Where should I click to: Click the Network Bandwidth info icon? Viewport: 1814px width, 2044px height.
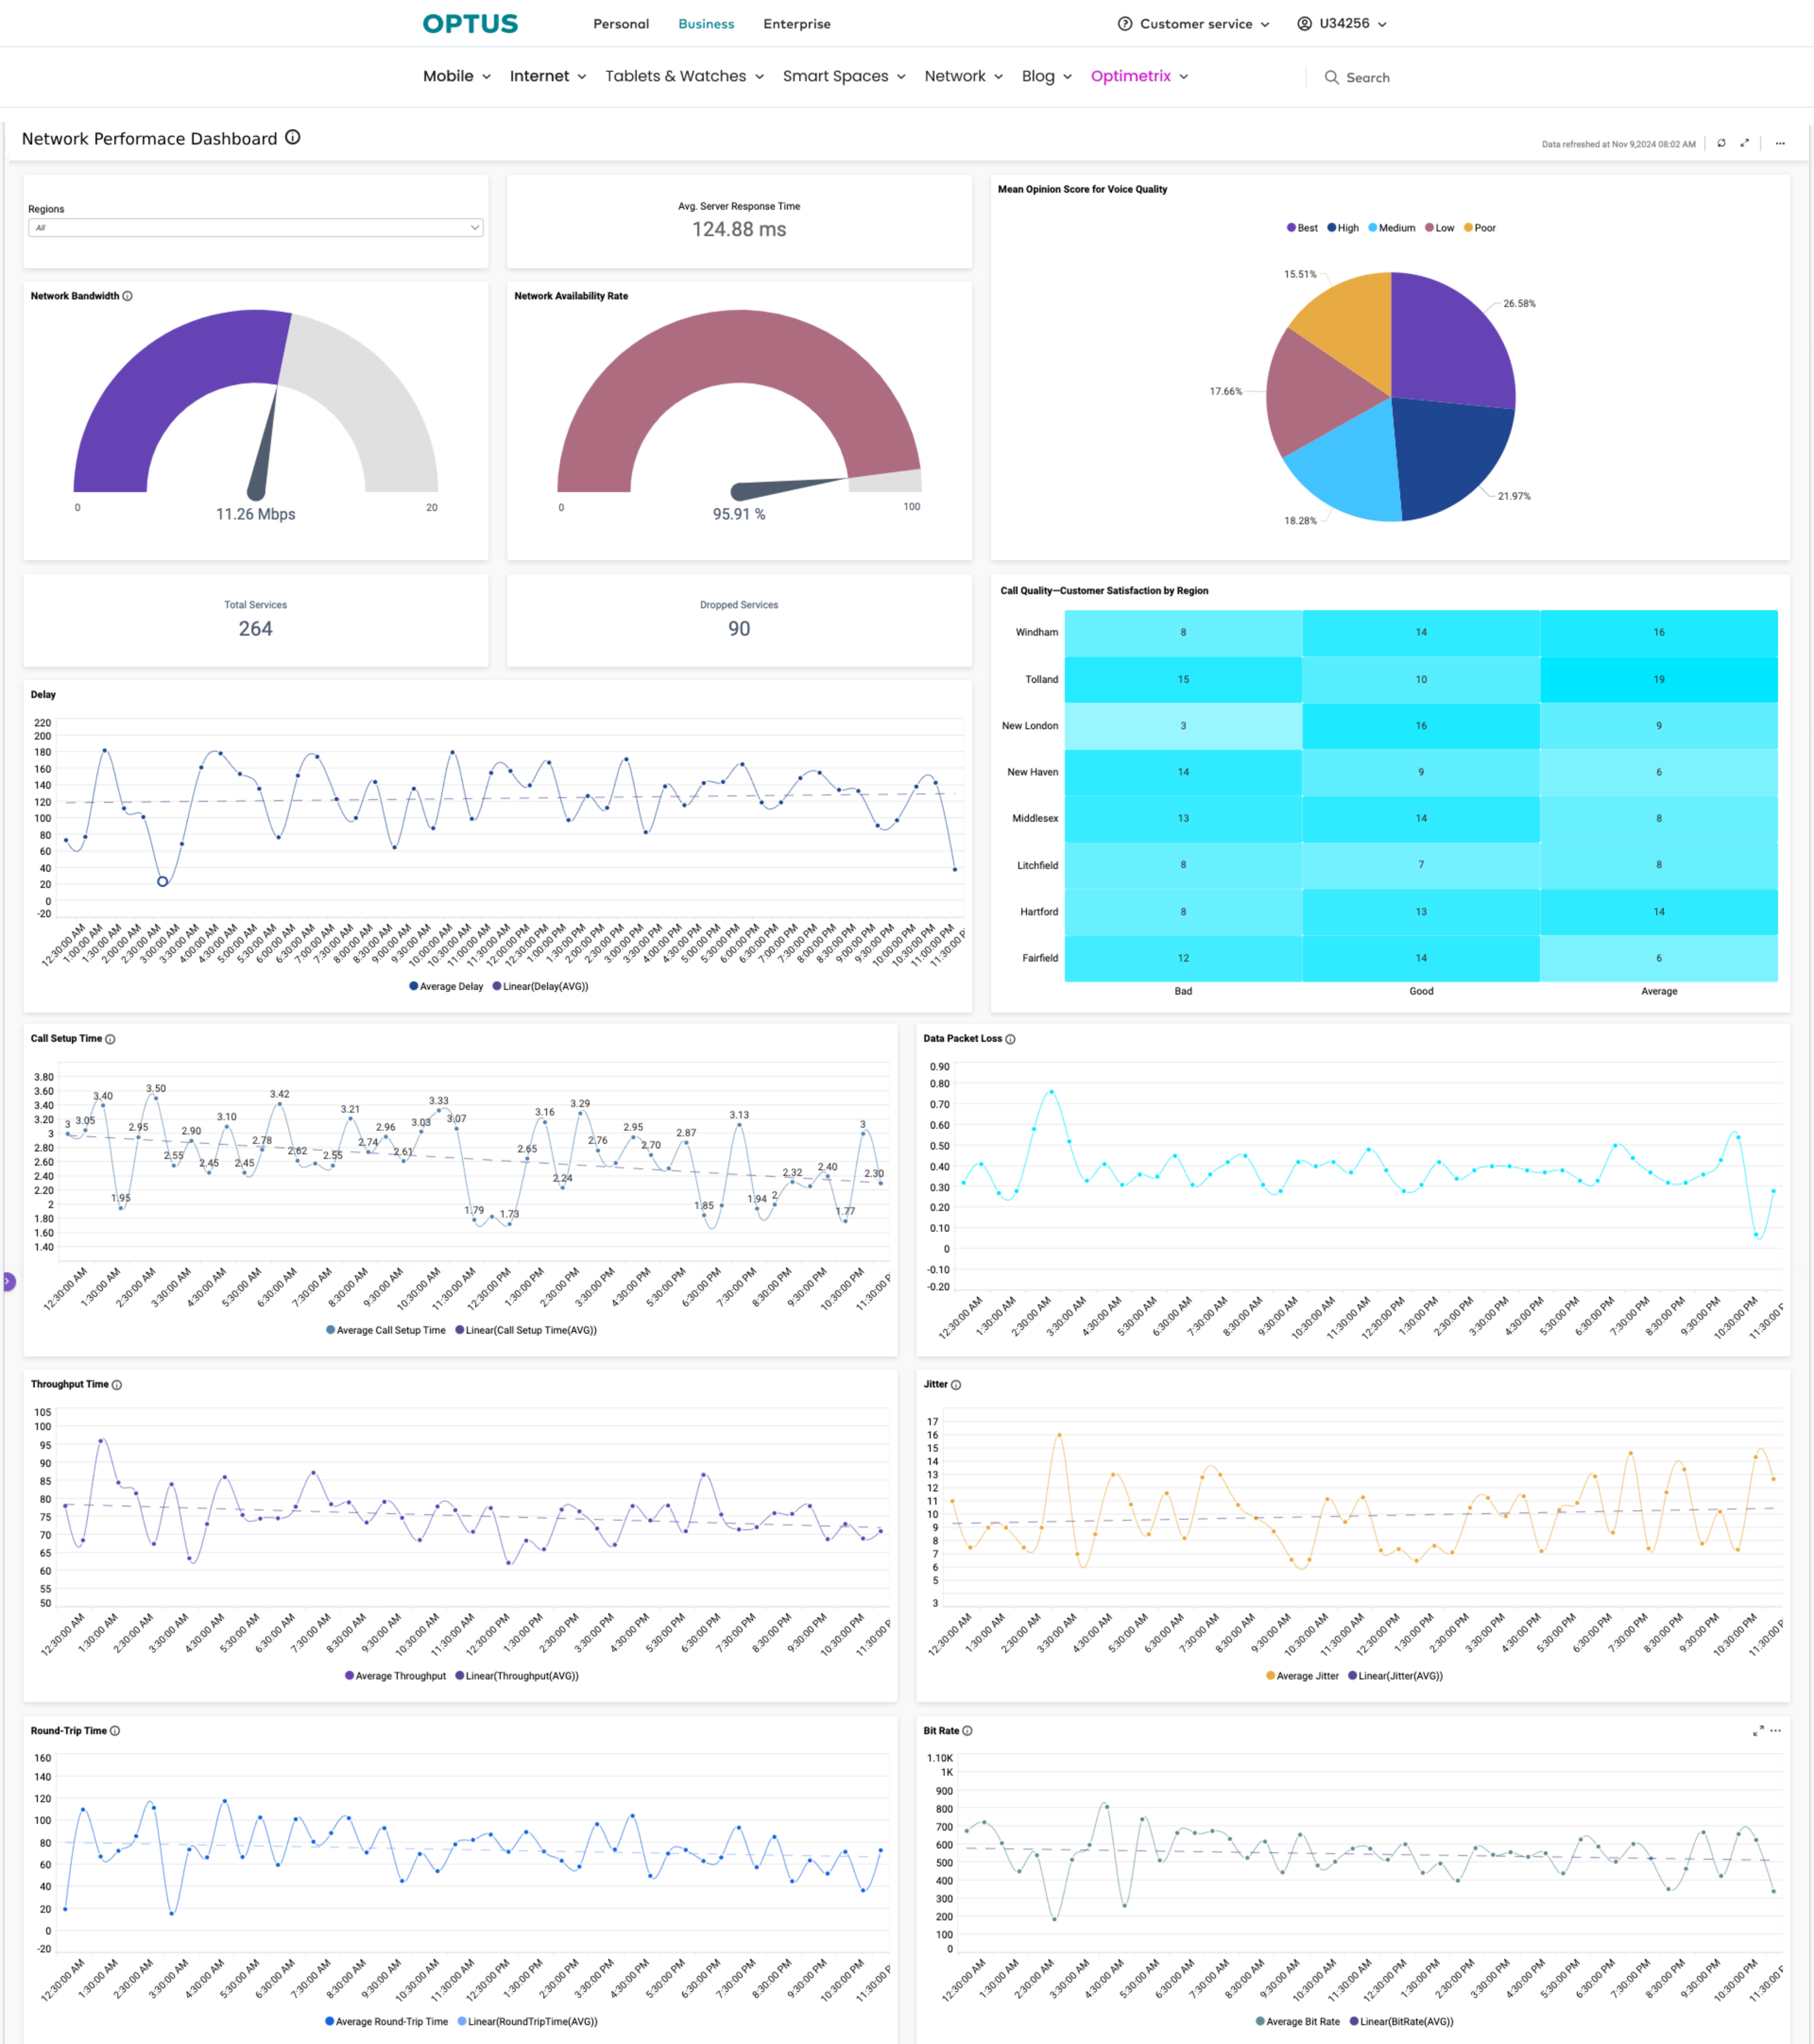tap(128, 296)
